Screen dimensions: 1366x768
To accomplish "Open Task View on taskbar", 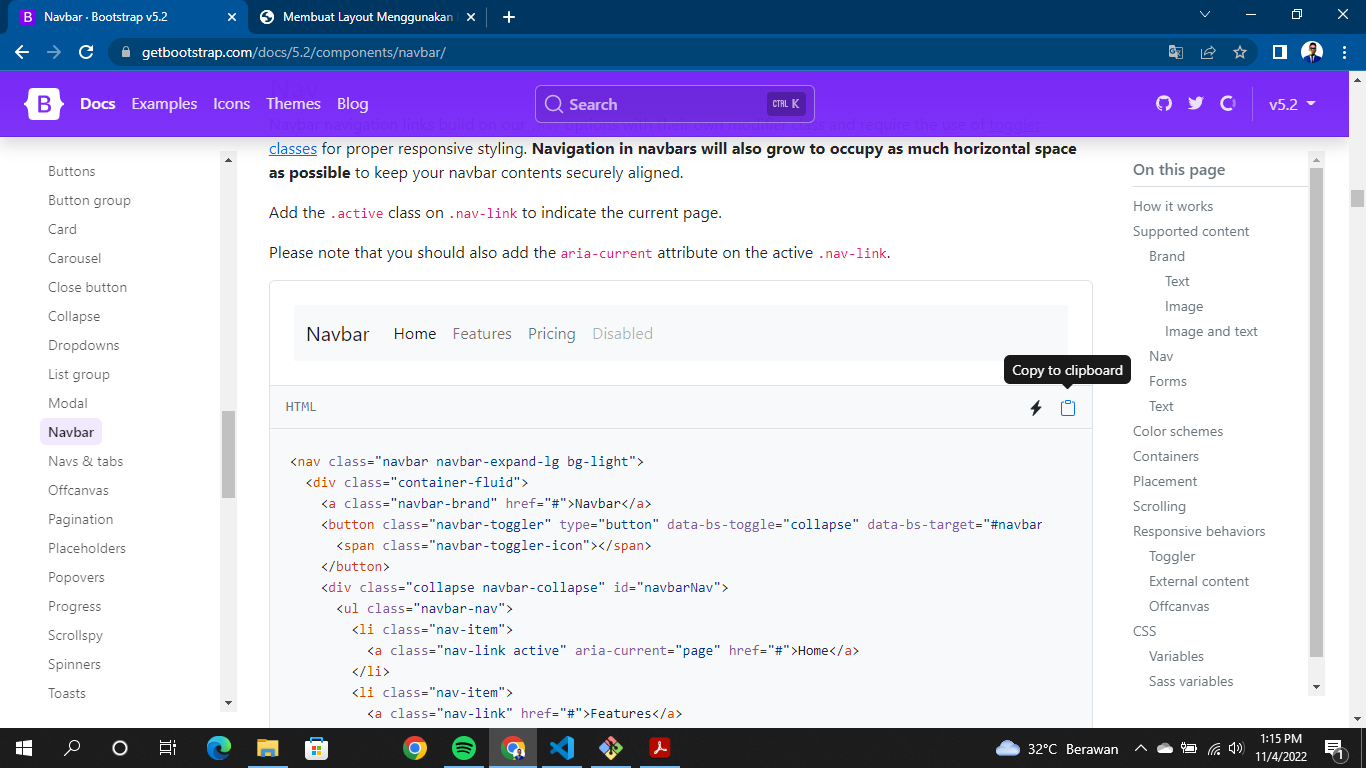I will click(x=168, y=748).
